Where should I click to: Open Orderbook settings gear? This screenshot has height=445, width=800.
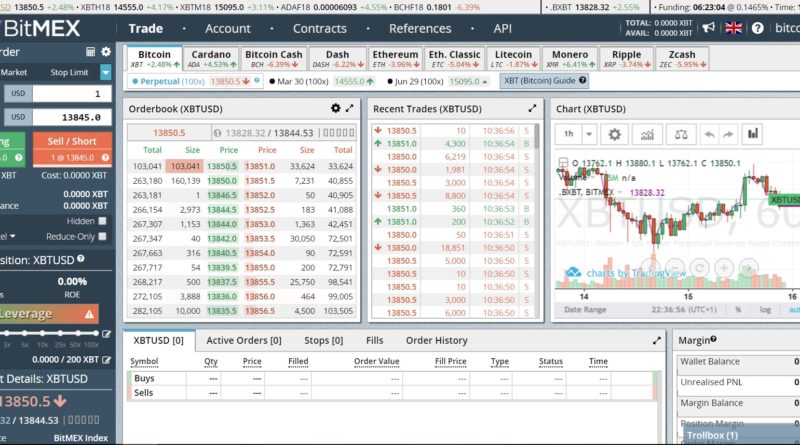point(335,108)
